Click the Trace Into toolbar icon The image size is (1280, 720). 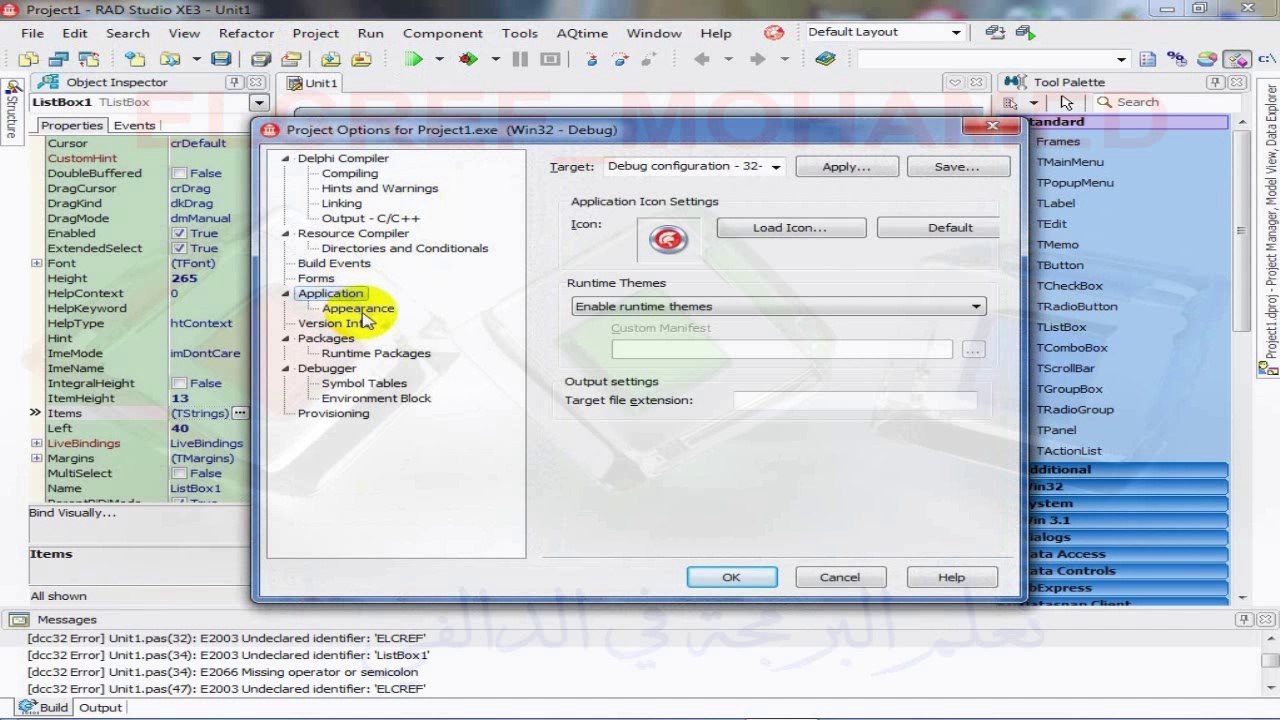(x=592, y=59)
